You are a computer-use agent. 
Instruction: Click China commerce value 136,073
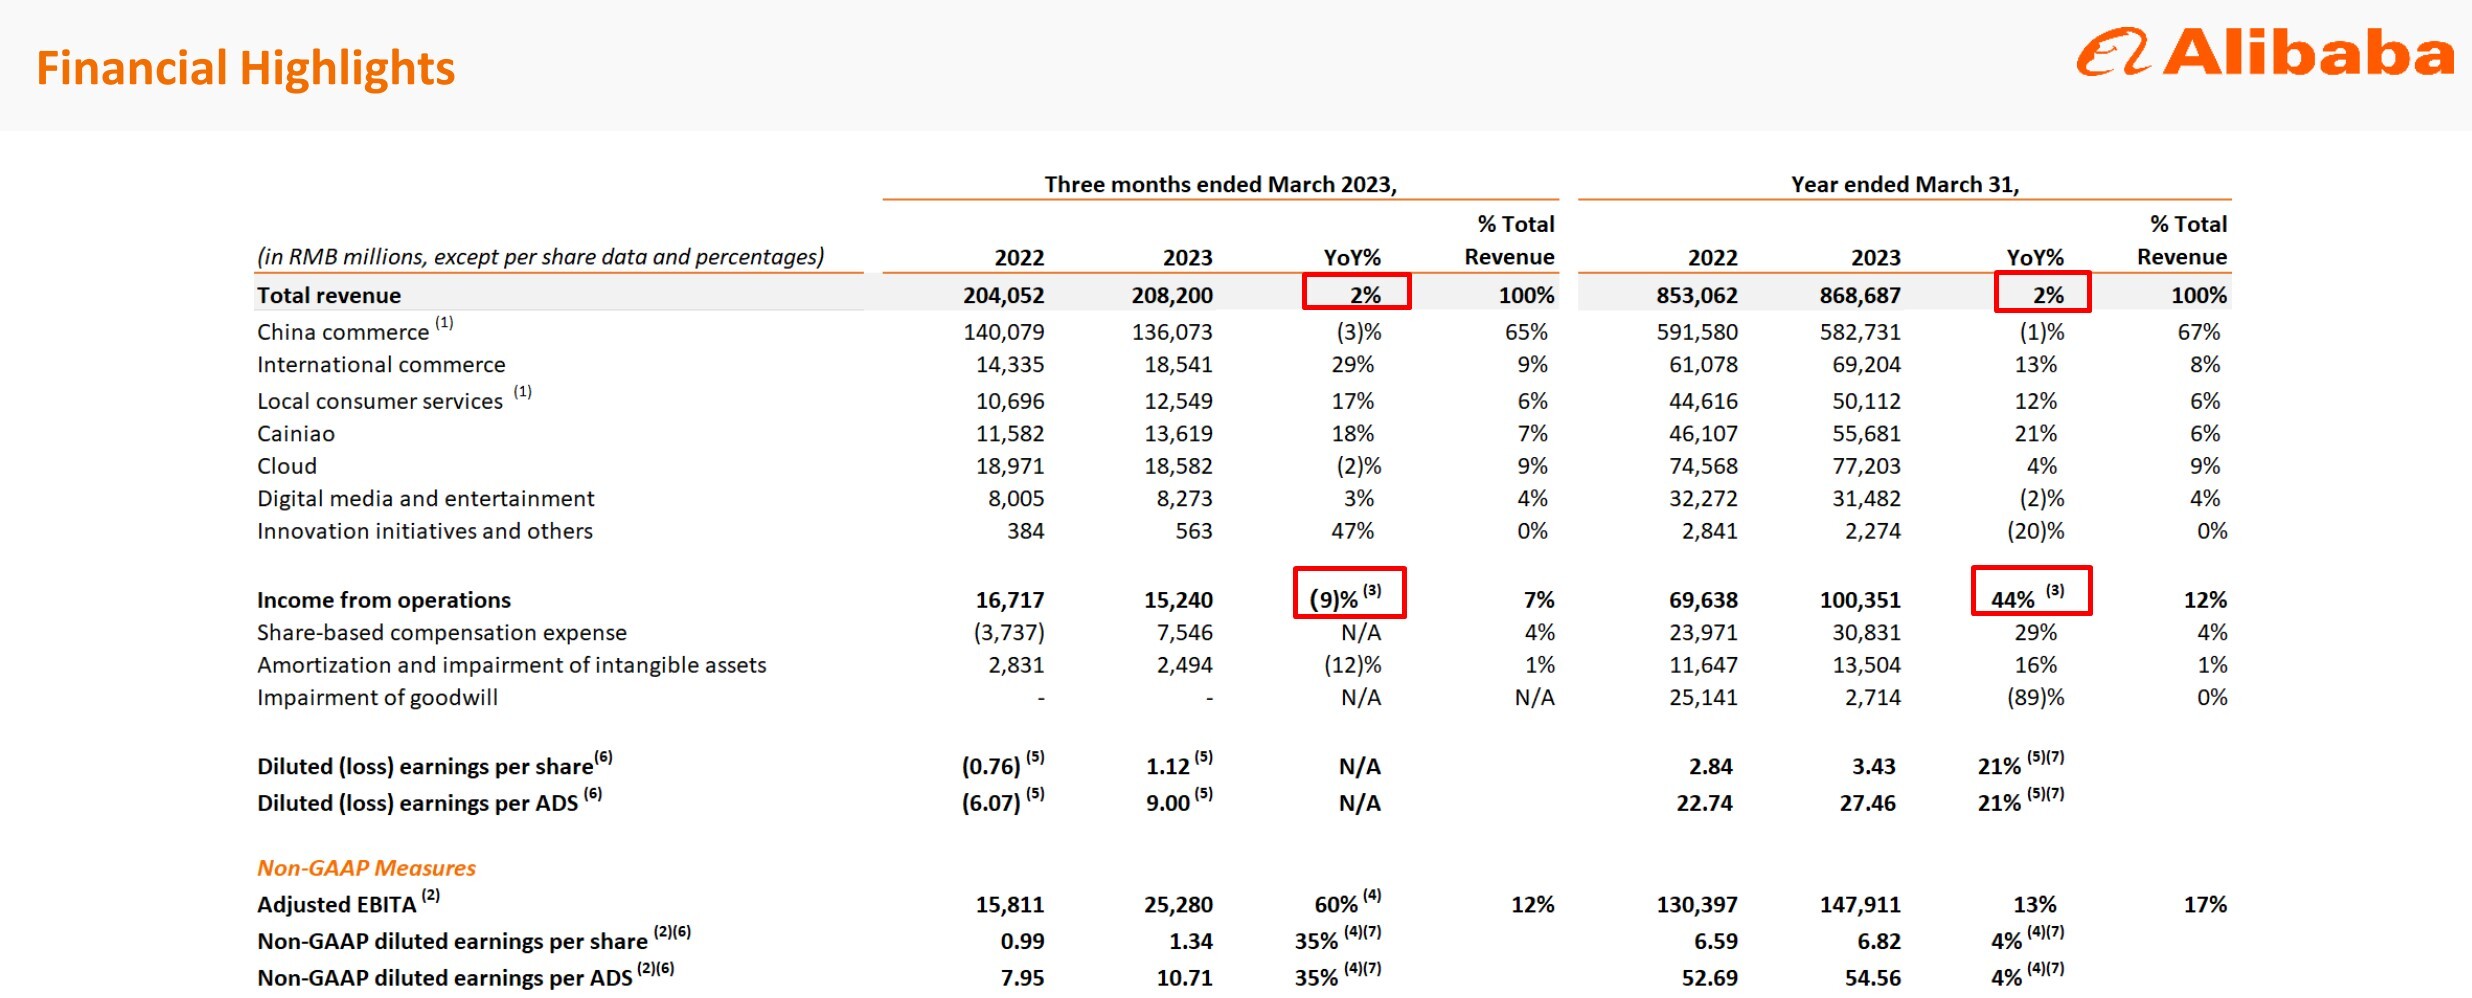click(x=1172, y=332)
